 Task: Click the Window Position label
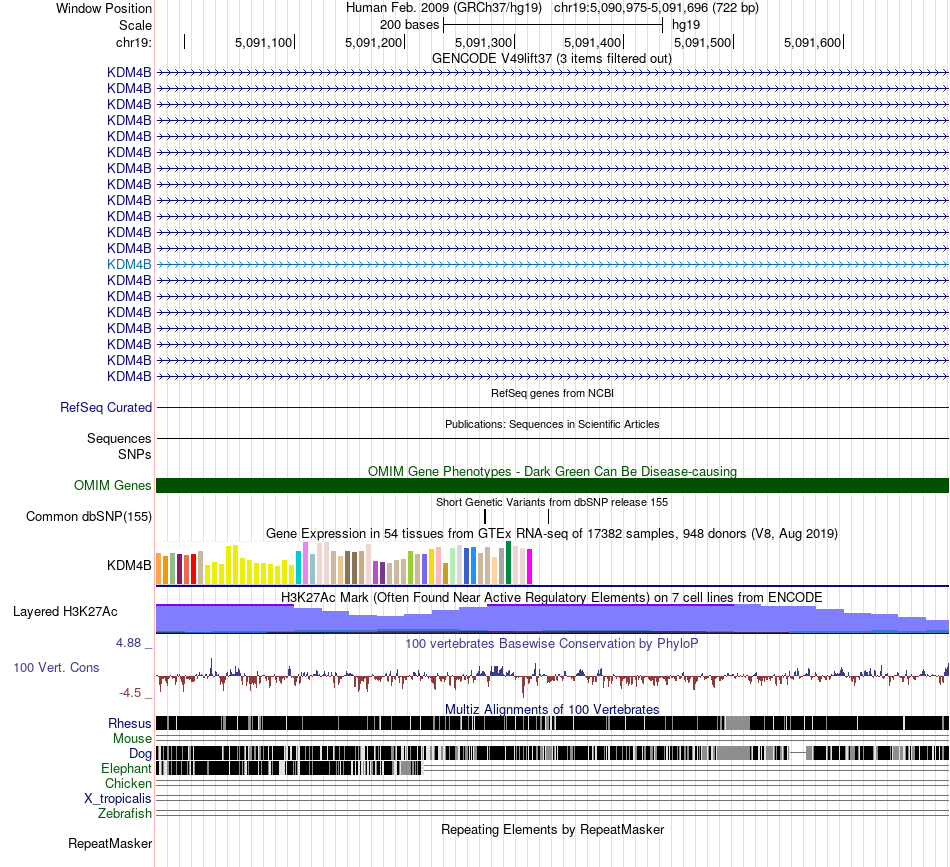click(x=104, y=8)
